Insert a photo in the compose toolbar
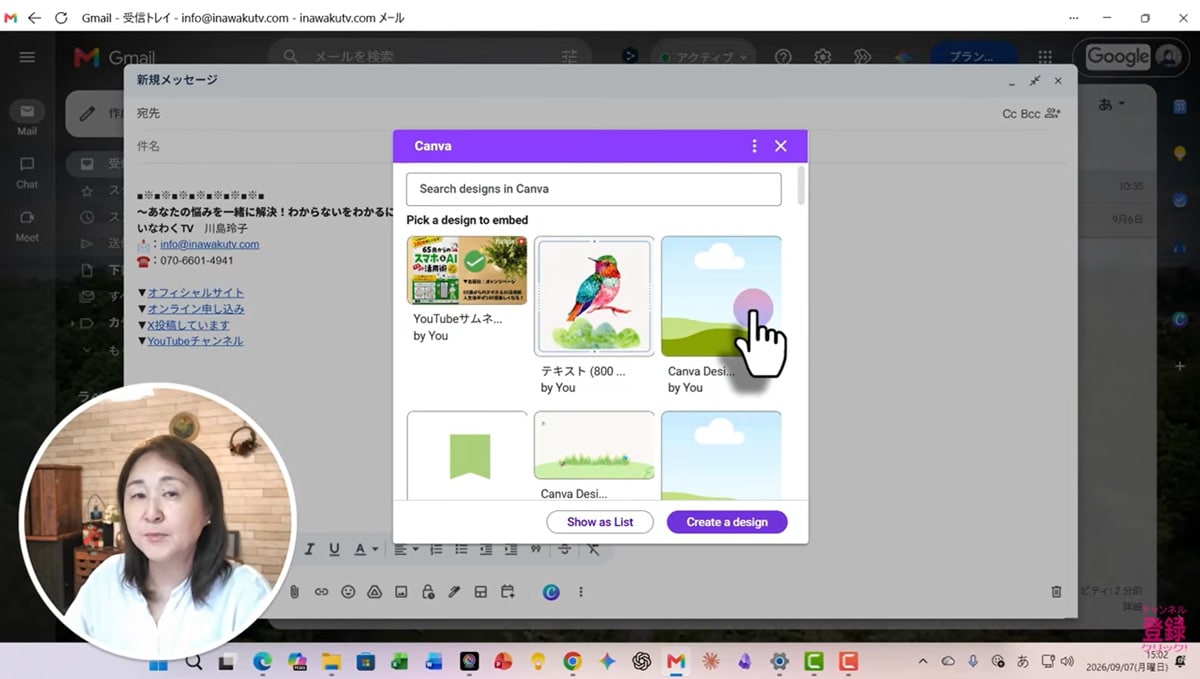 pos(401,592)
